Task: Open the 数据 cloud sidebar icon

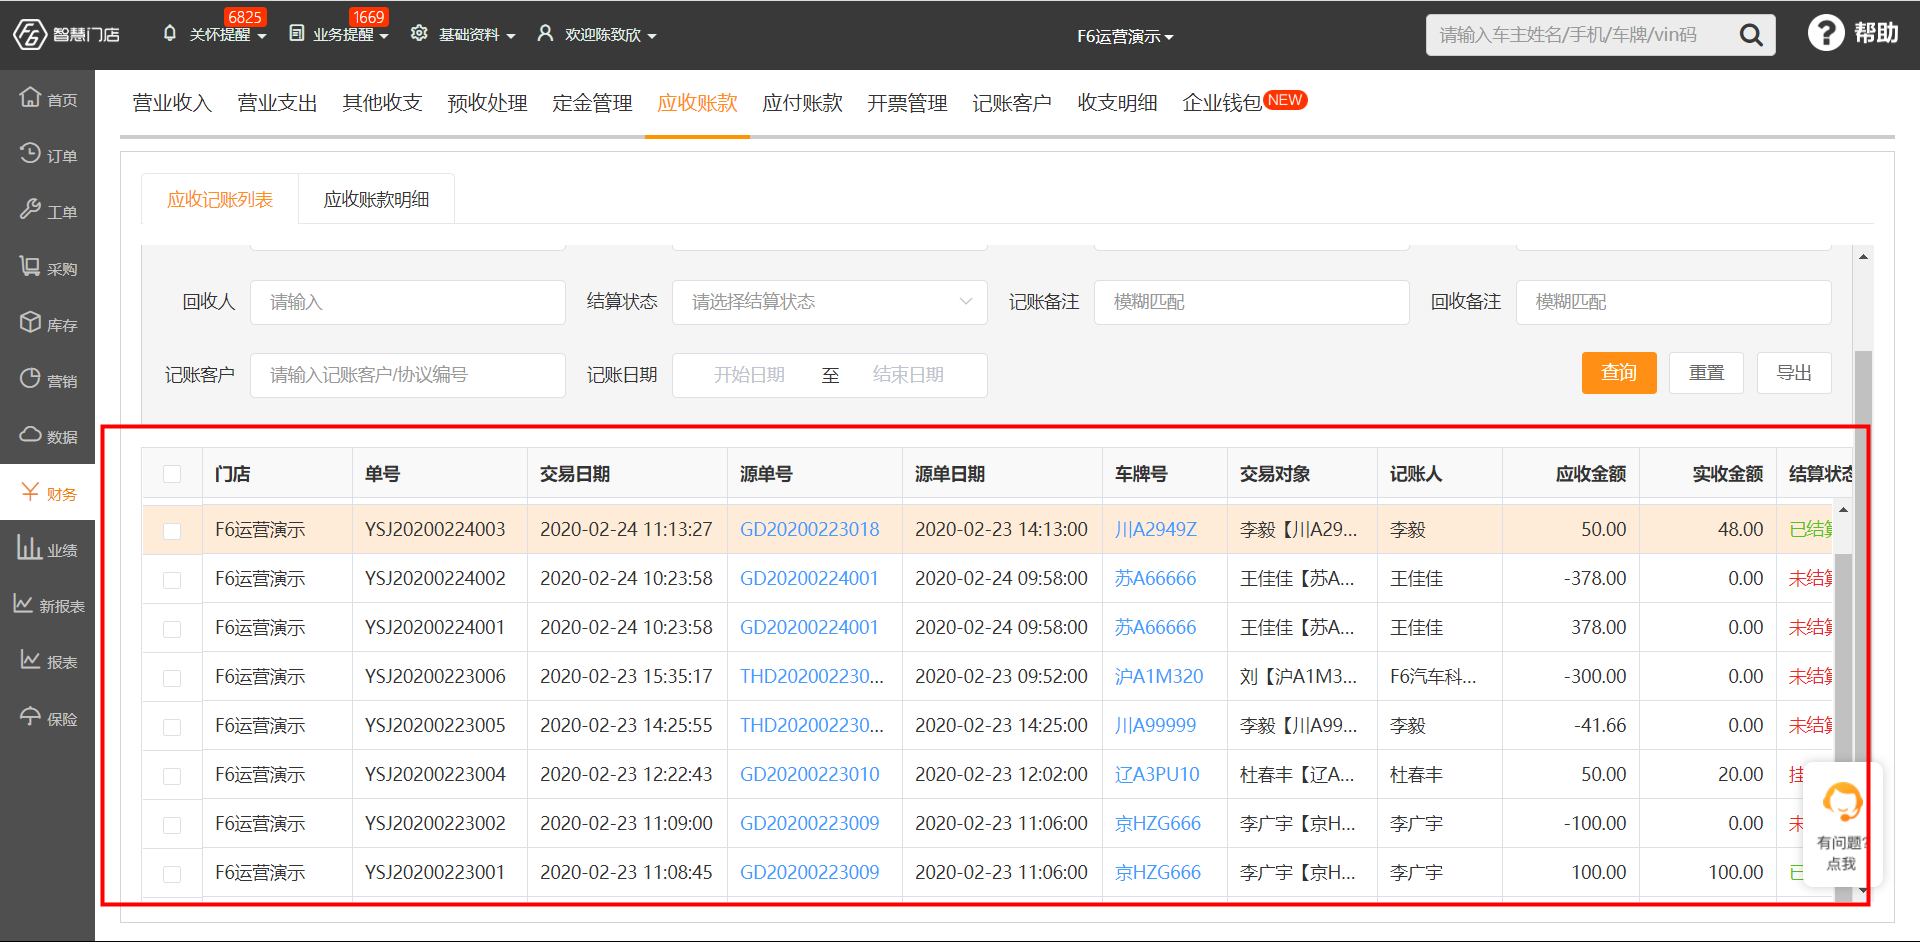Action: click(x=30, y=434)
